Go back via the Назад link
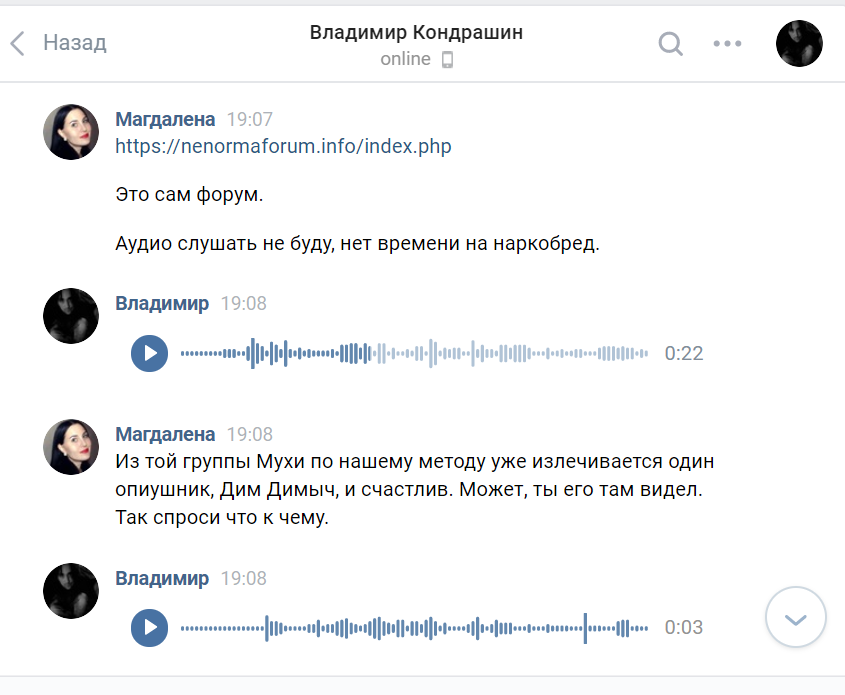This screenshot has height=695, width=845. coord(74,43)
